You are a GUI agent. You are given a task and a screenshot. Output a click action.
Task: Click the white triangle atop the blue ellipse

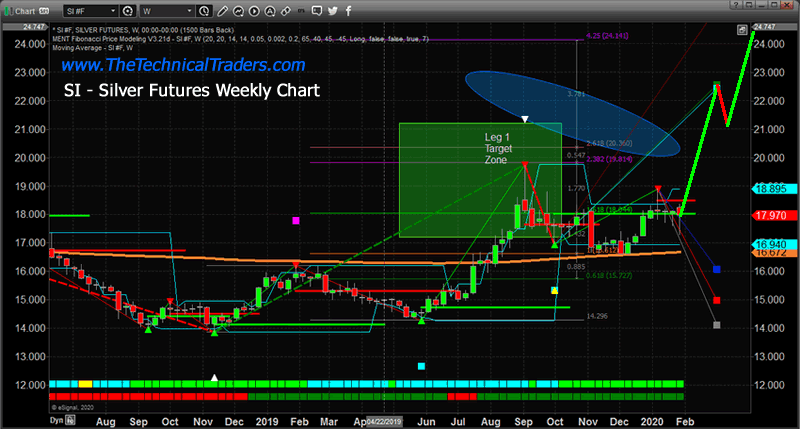(x=524, y=119)
